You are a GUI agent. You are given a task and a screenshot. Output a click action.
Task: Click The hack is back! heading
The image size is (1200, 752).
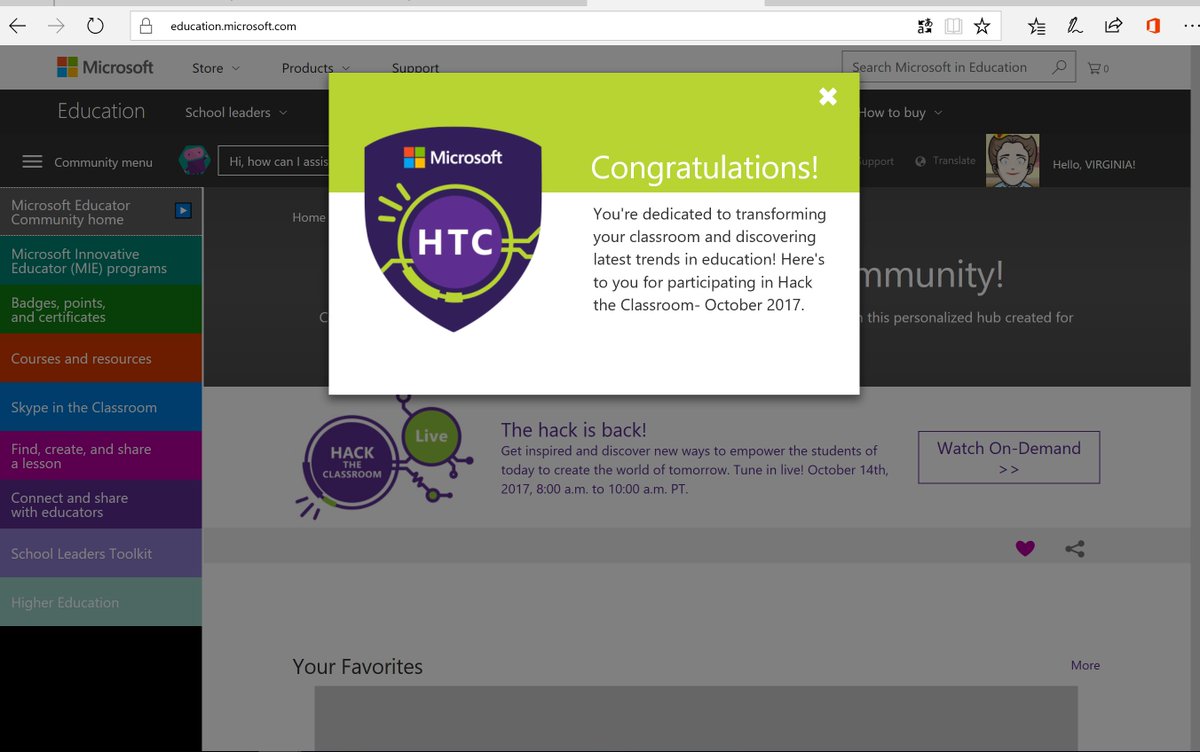coord(574,430)
